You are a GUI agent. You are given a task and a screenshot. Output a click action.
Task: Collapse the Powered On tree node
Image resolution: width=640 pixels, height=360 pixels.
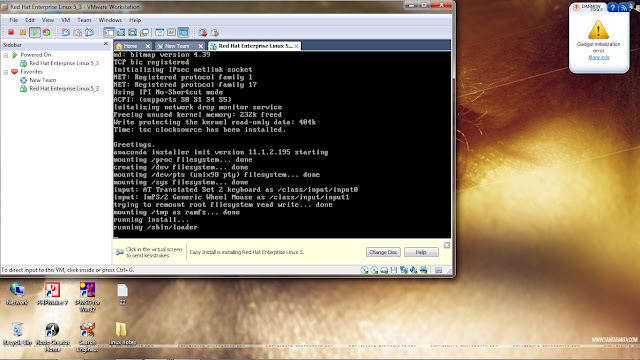point(6,55)
